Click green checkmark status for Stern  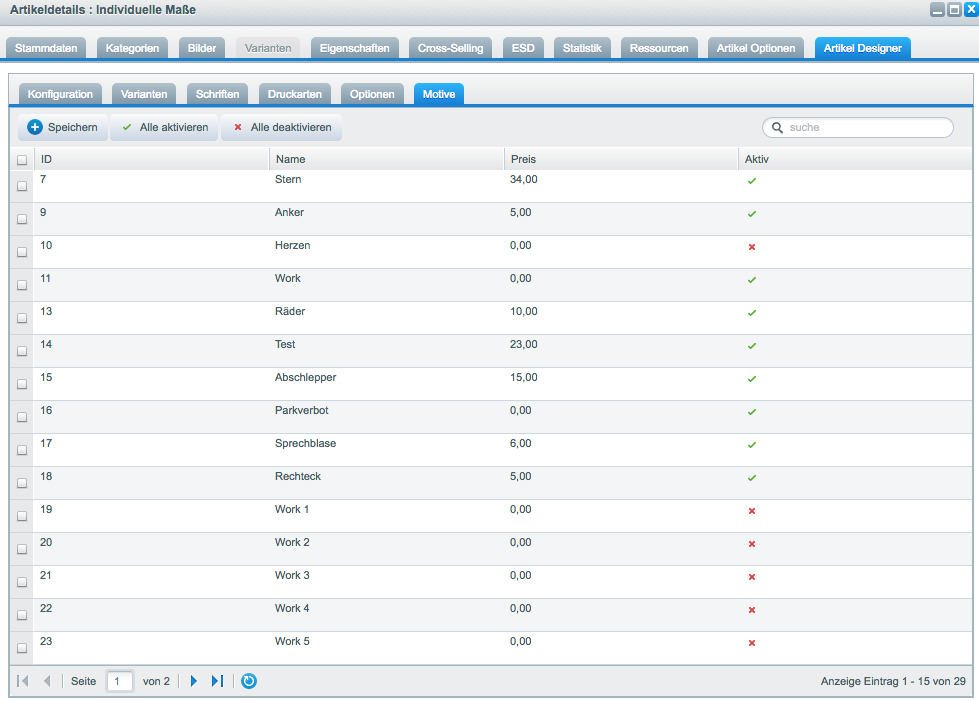click(x=752, y=181)
